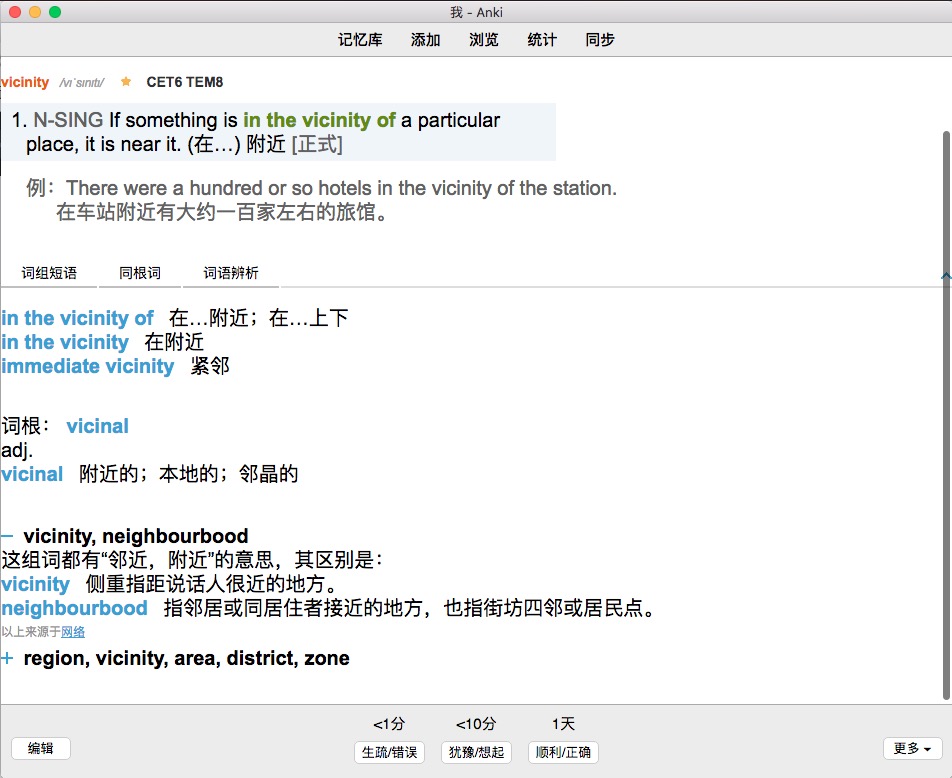Open the 更多 dropdown menu
Image resolution: width=952 pixels, height=778 pixels.
pos(911,748)
